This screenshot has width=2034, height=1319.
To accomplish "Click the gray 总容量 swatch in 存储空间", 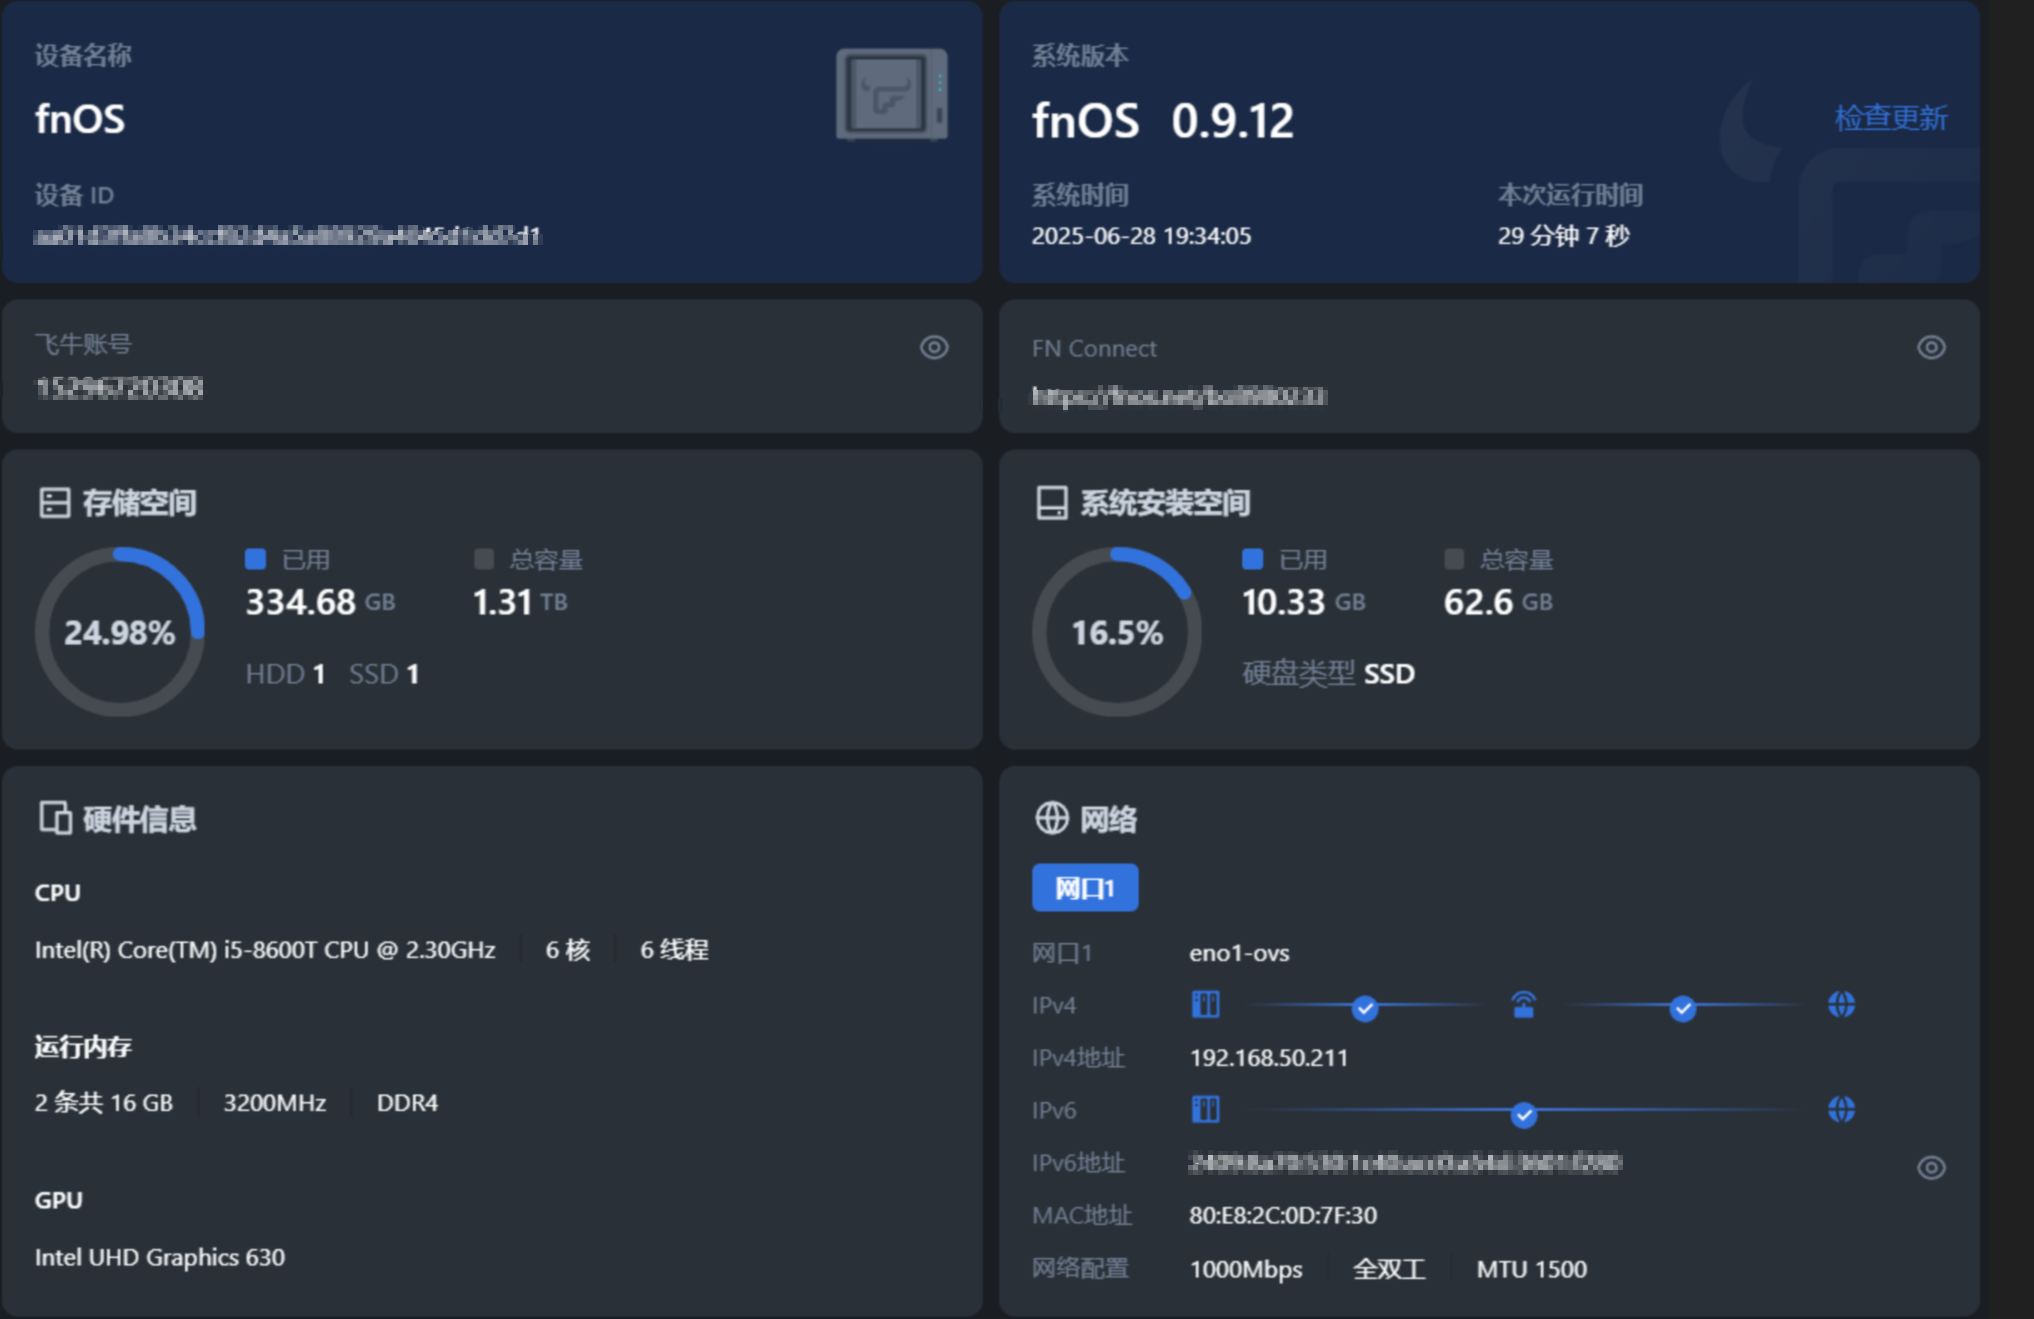I will [484, 559].
